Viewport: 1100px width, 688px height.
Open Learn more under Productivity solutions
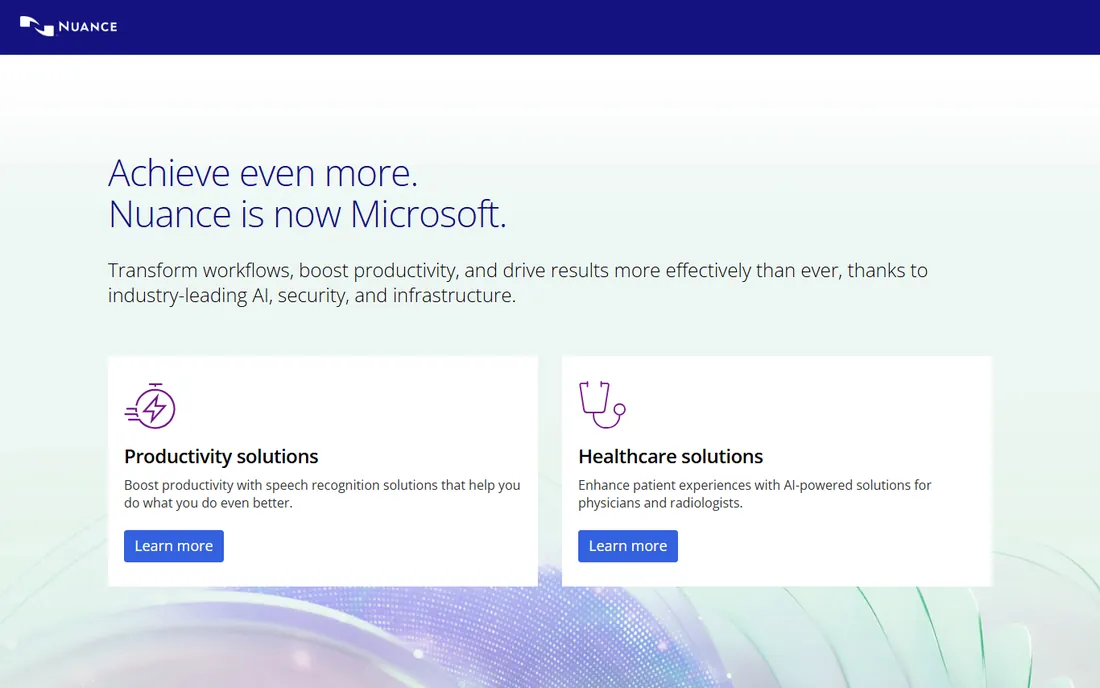(174, 546)
